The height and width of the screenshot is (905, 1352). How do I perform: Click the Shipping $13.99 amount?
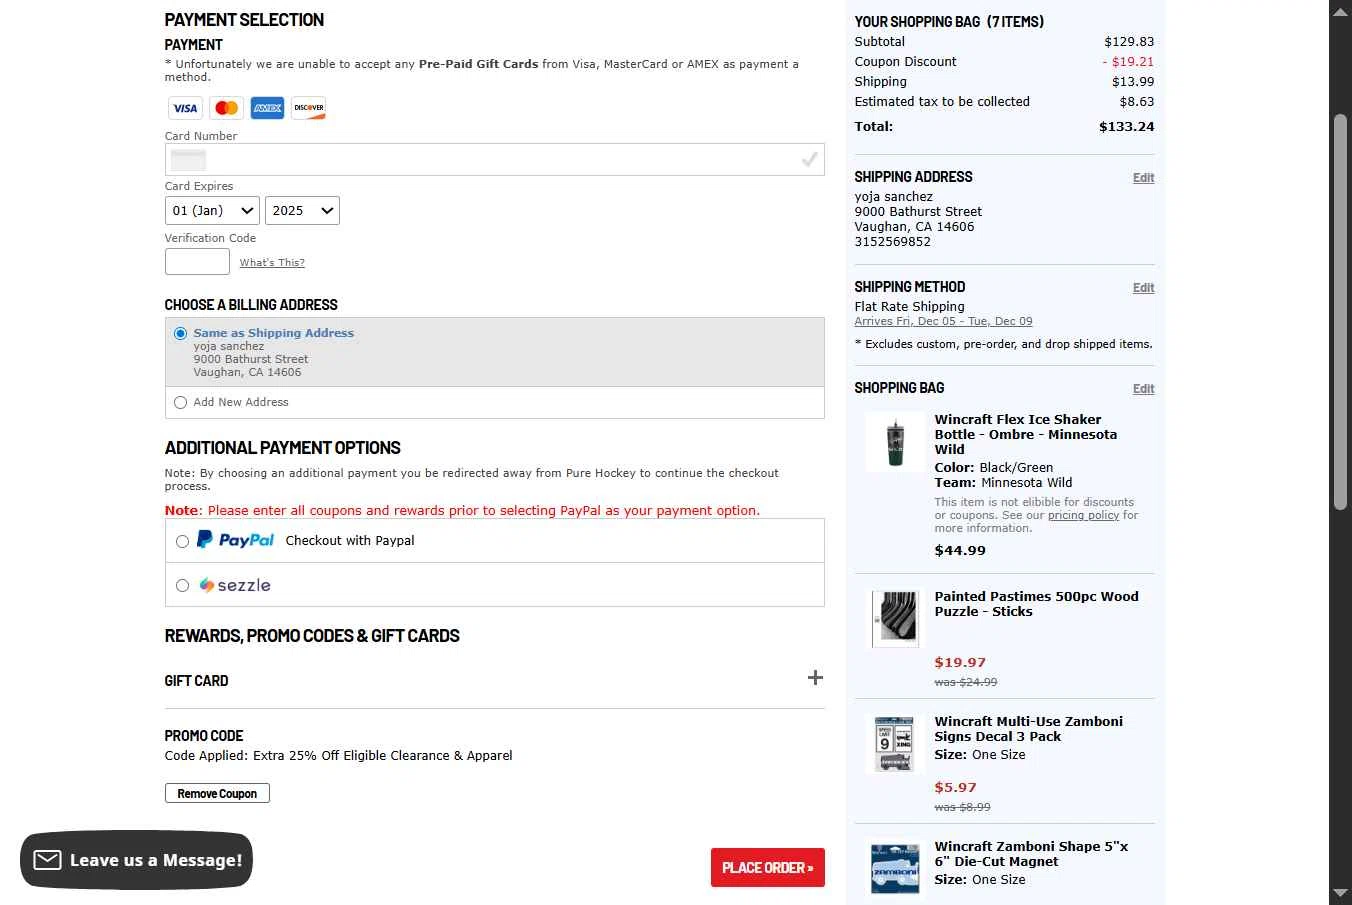tap(1133, 82)
